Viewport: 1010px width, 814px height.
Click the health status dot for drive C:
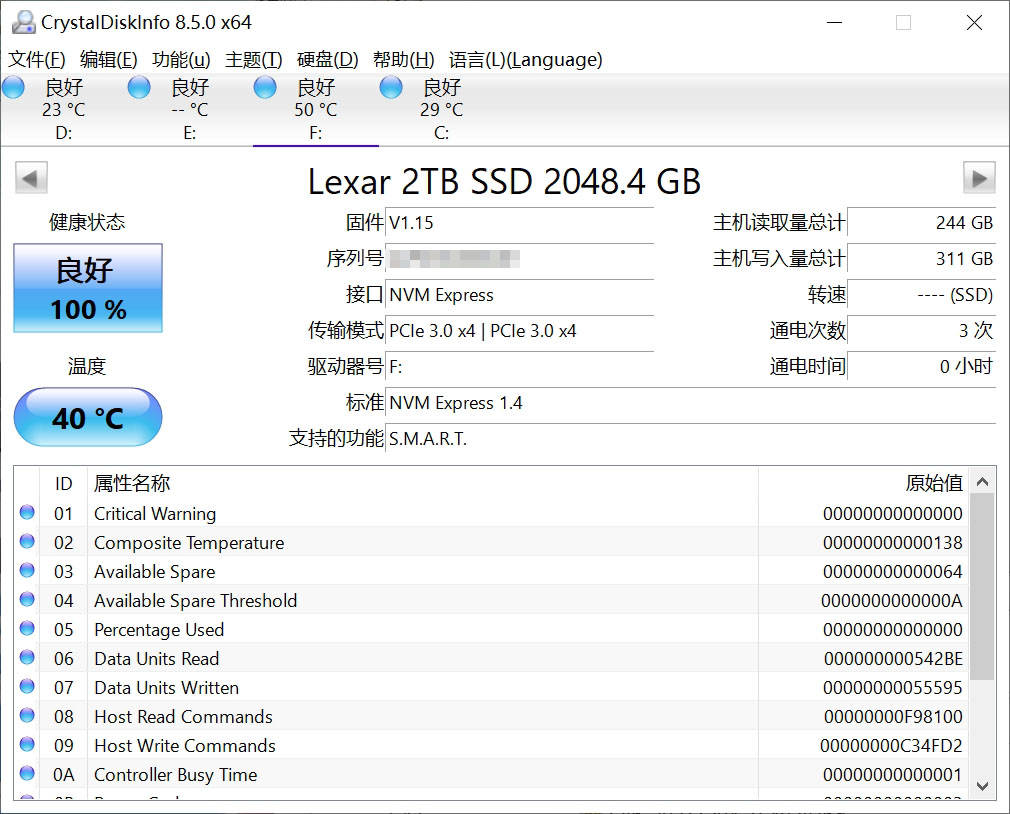coord(390,88)
